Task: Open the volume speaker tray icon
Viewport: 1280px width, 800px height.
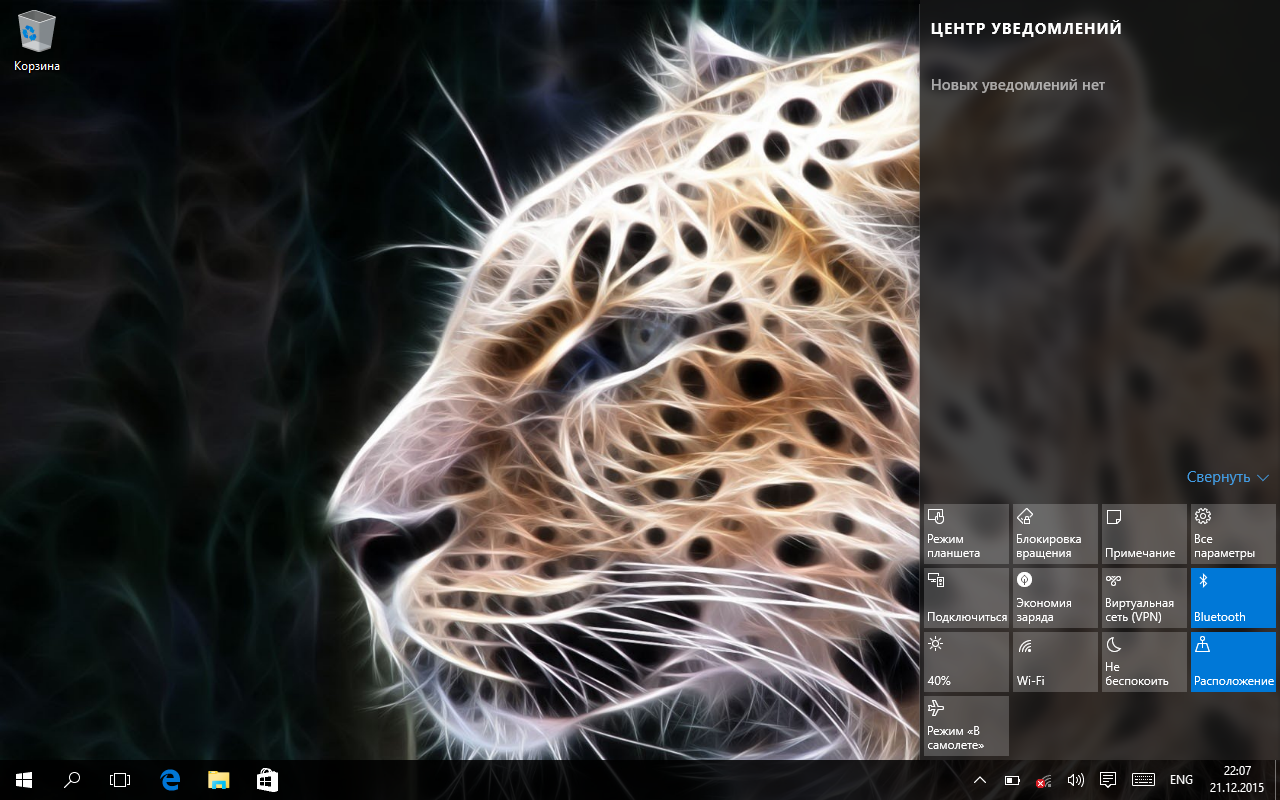Action: click(x=1076, y=780)
